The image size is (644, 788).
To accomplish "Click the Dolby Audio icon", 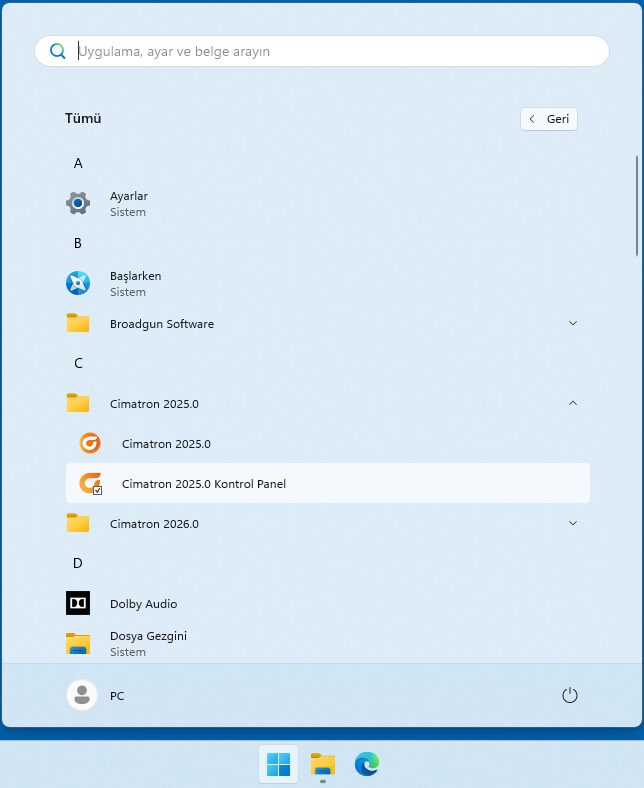I will point(78,603).
